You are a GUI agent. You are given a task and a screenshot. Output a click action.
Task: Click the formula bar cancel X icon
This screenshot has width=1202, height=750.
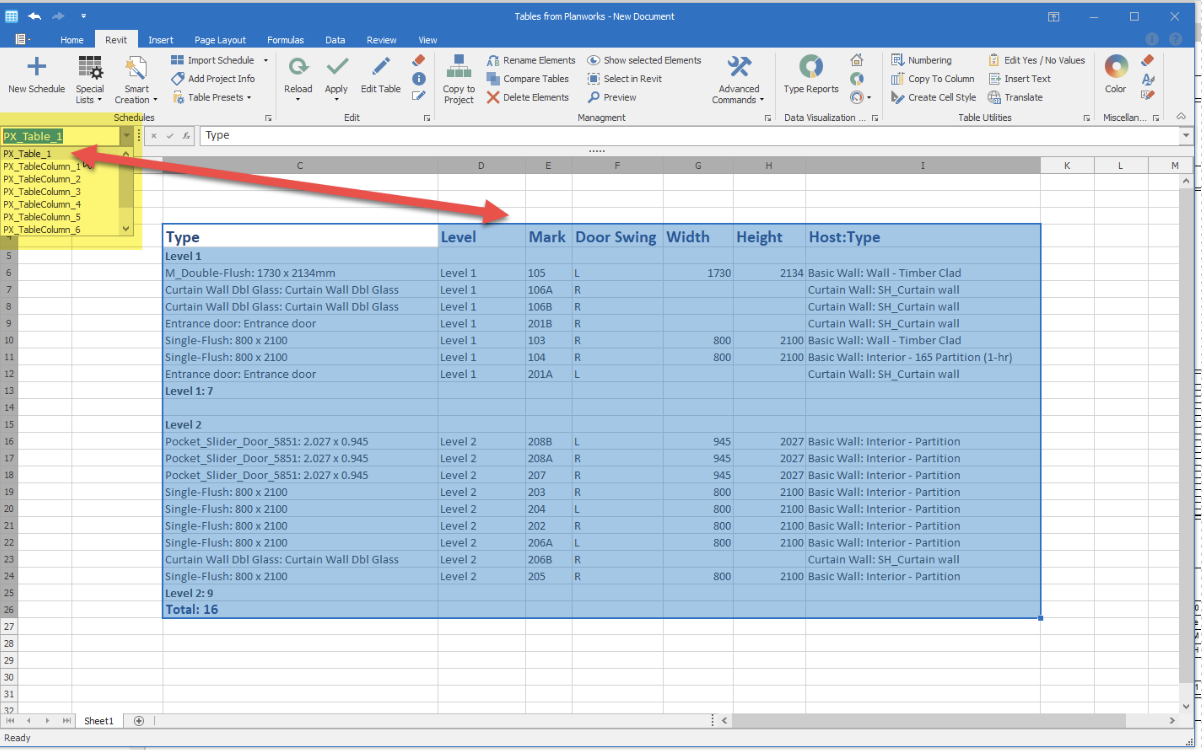click(x=154, y=135)
